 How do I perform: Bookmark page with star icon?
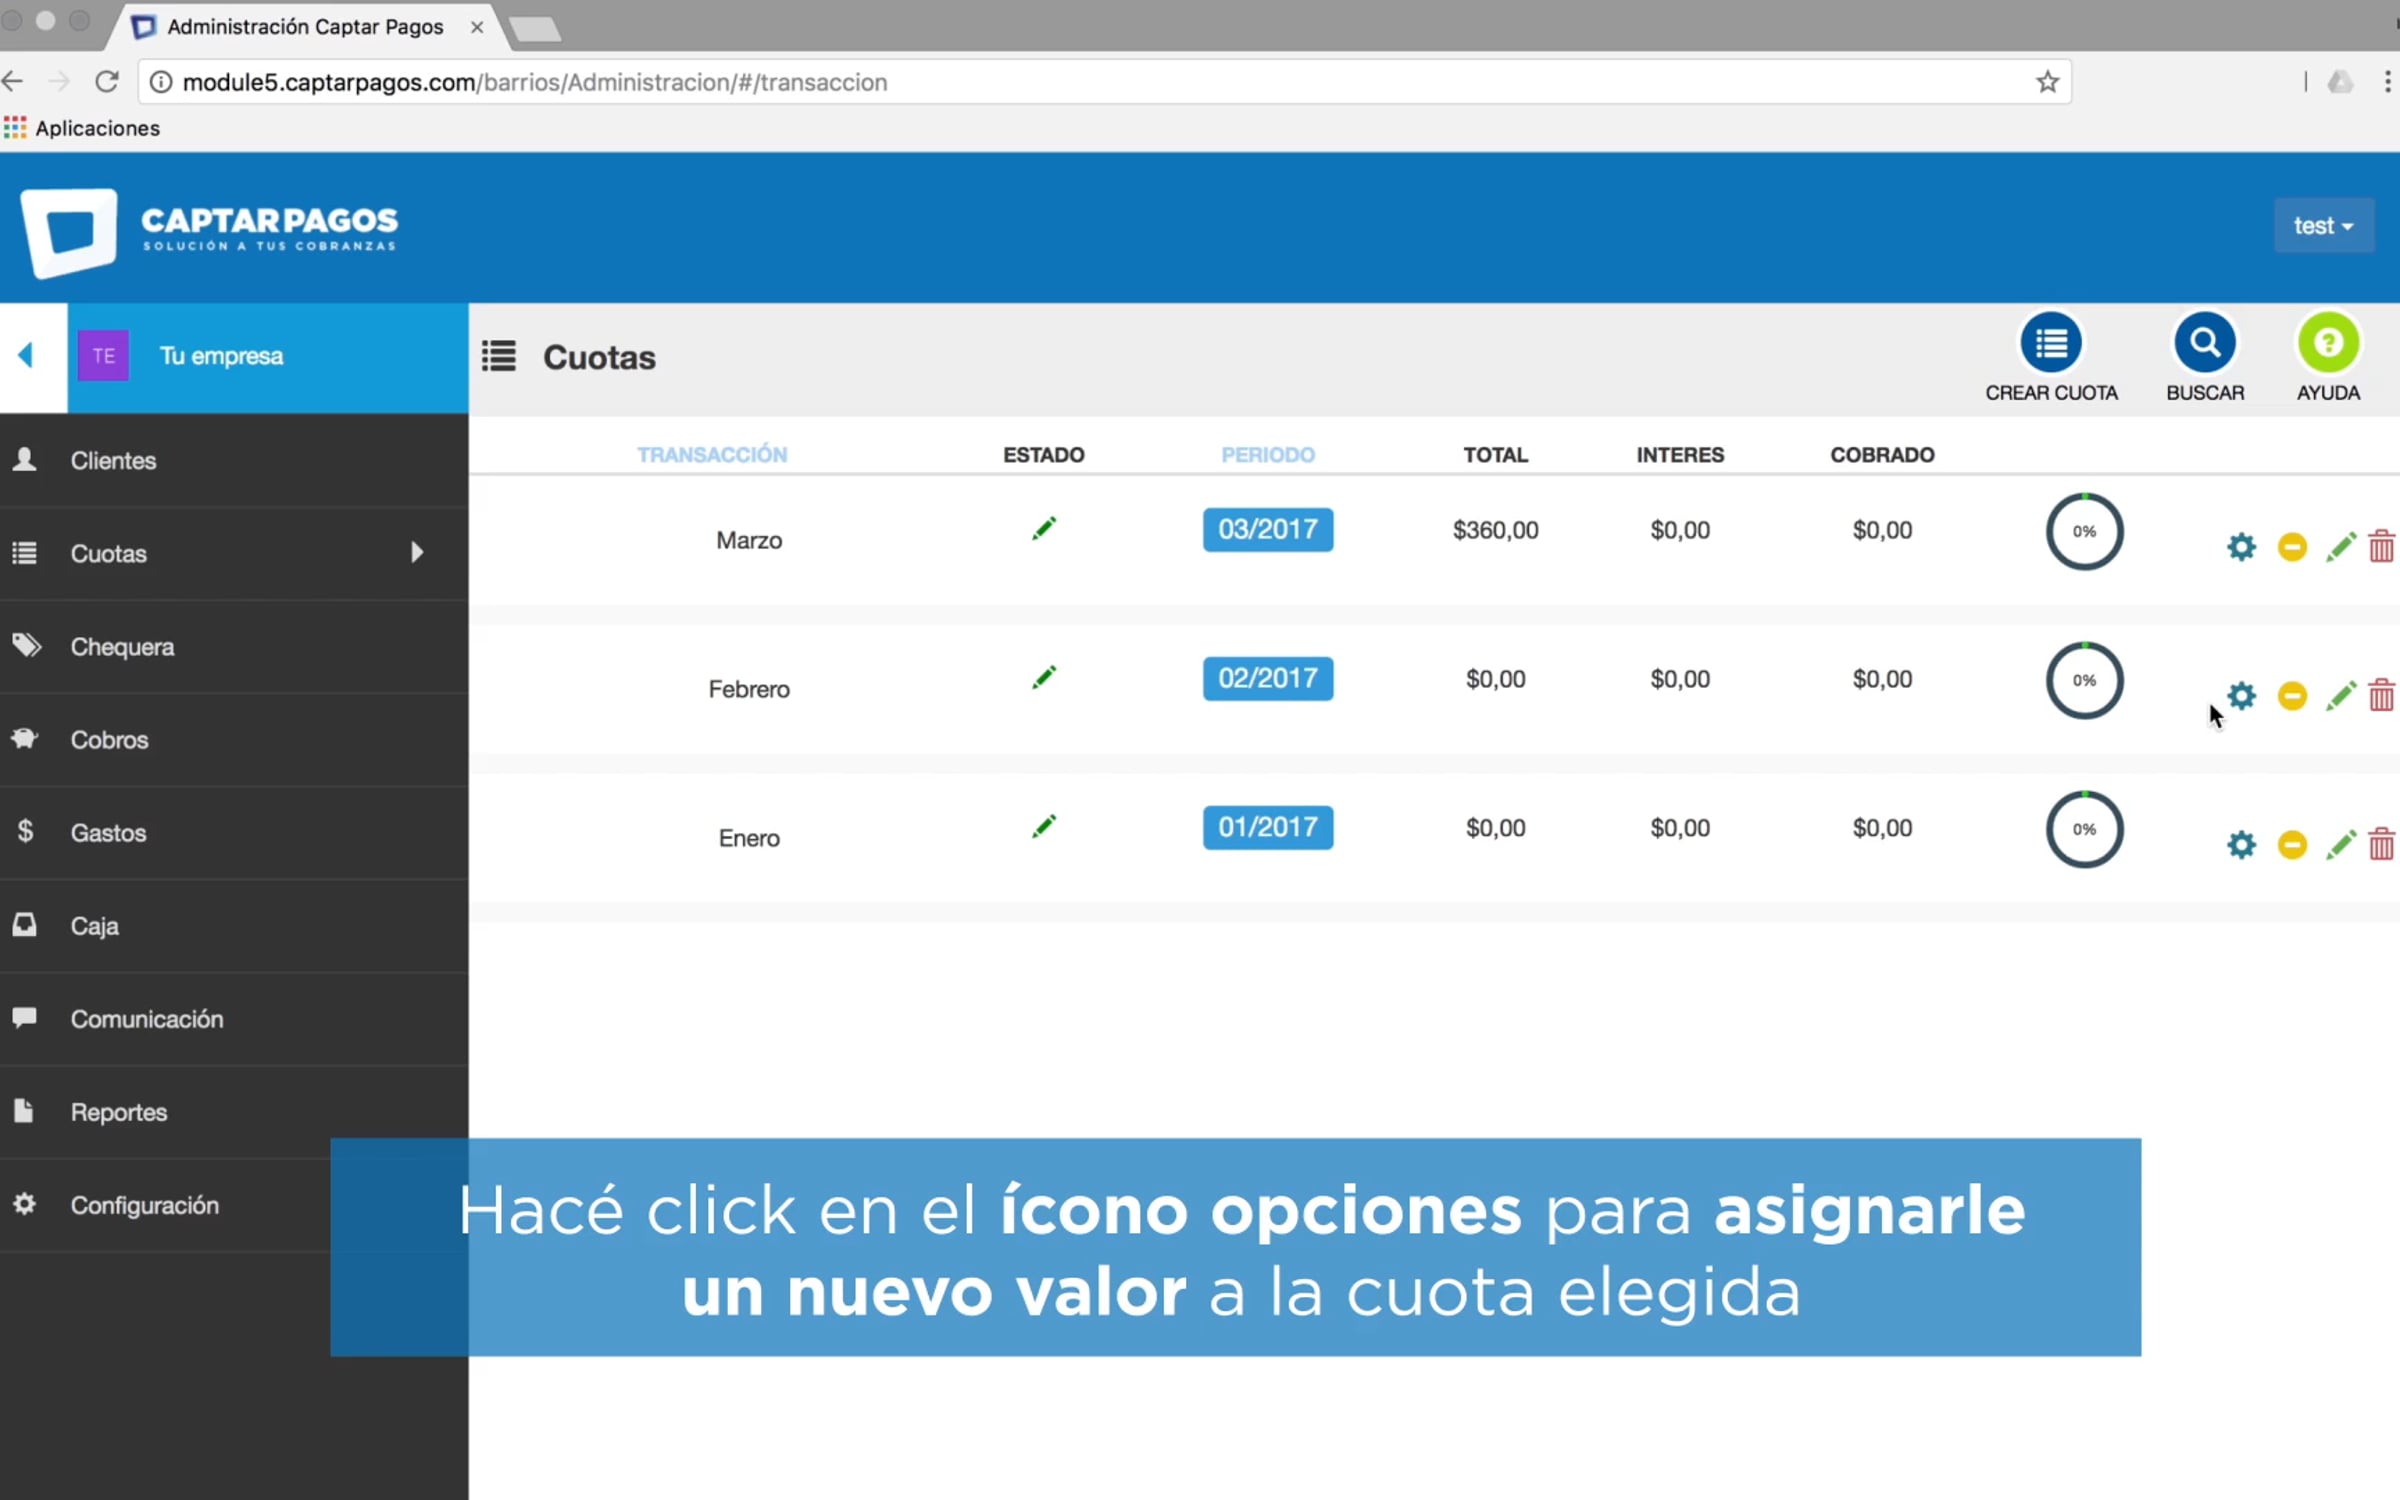[2047, 82]
